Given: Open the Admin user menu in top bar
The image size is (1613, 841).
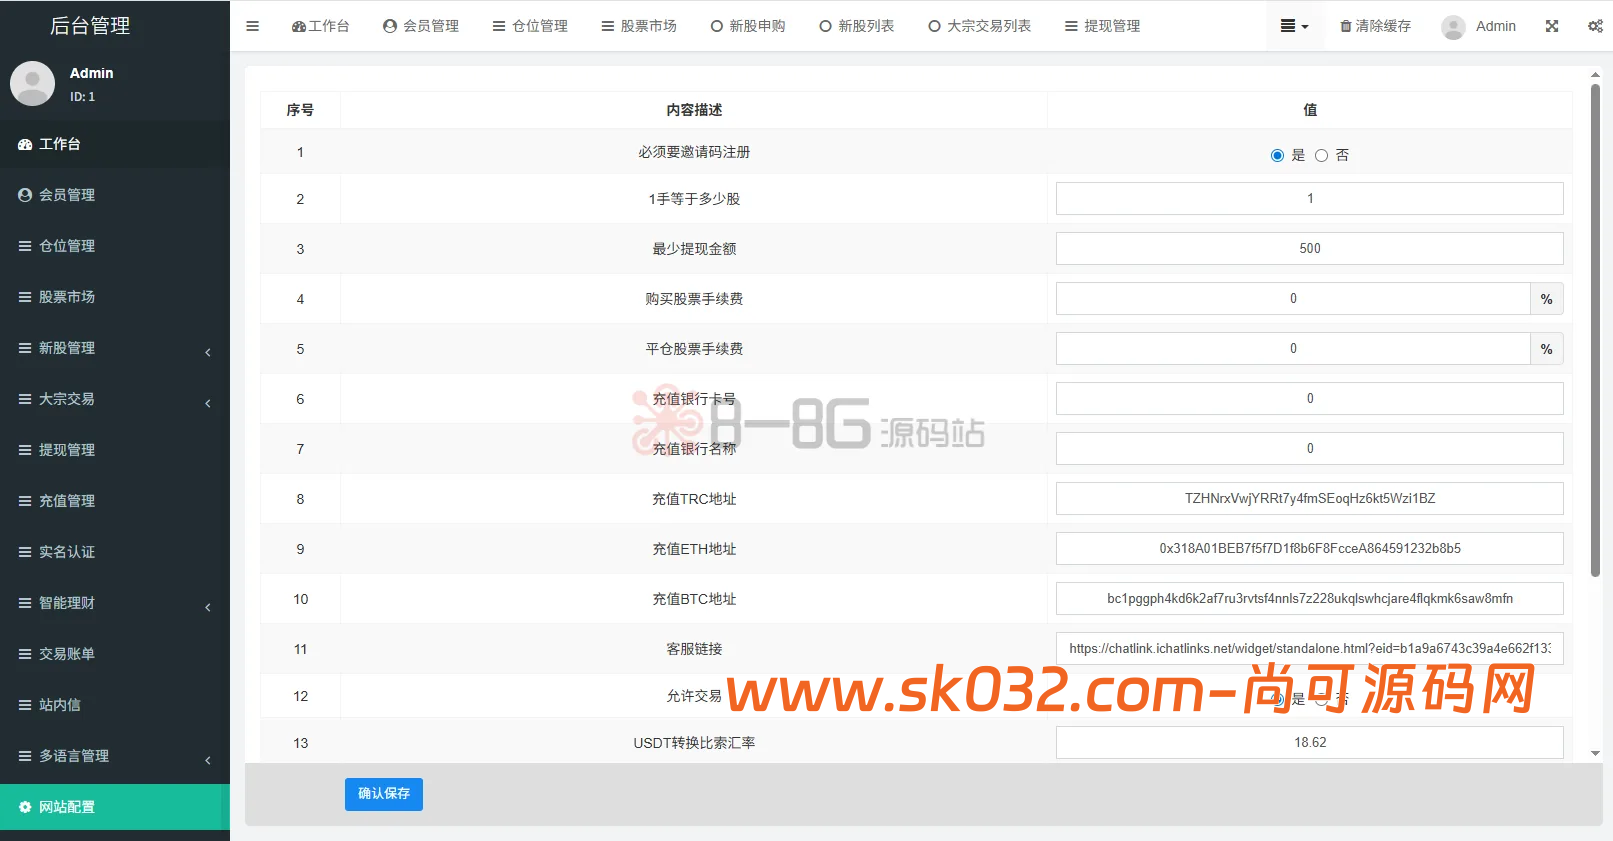Looking at the screenshot, I should click(1479, 27).
